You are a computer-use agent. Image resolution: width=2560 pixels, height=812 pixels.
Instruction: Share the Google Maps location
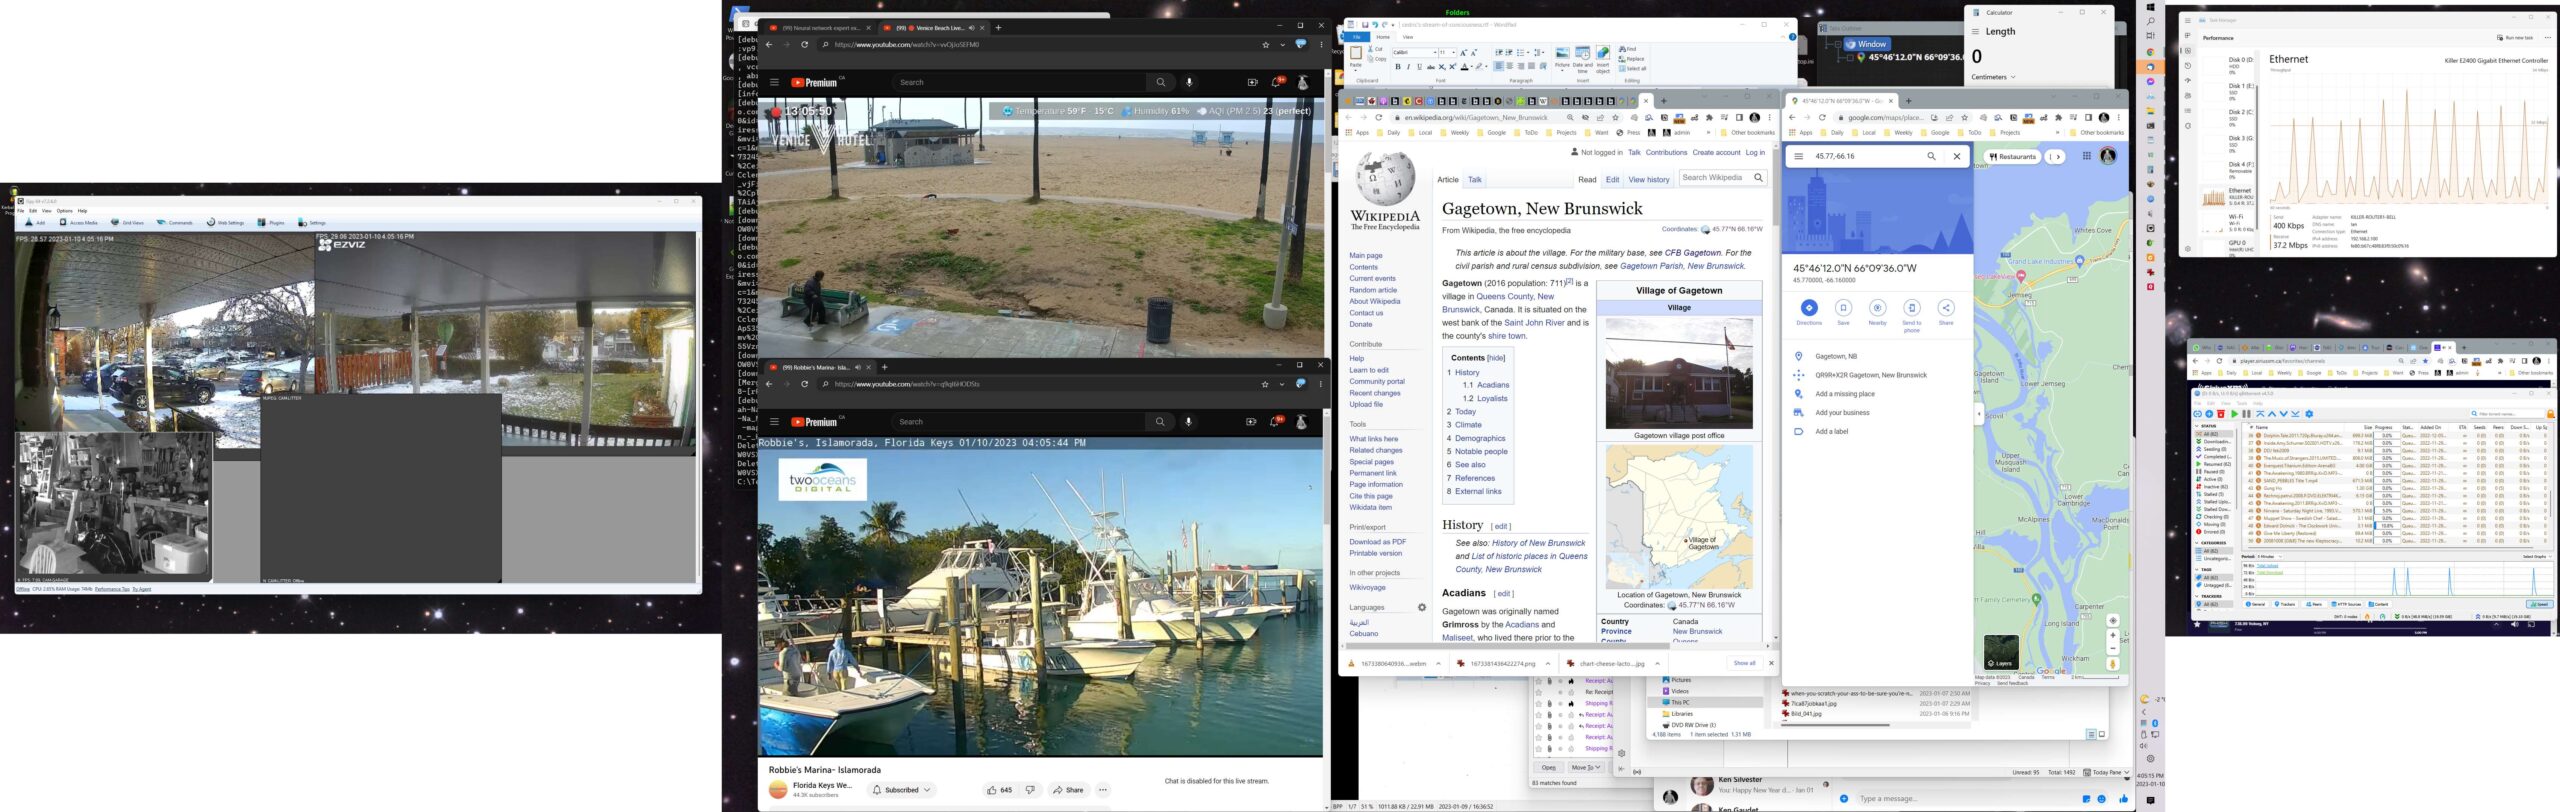pos(1945,308)
